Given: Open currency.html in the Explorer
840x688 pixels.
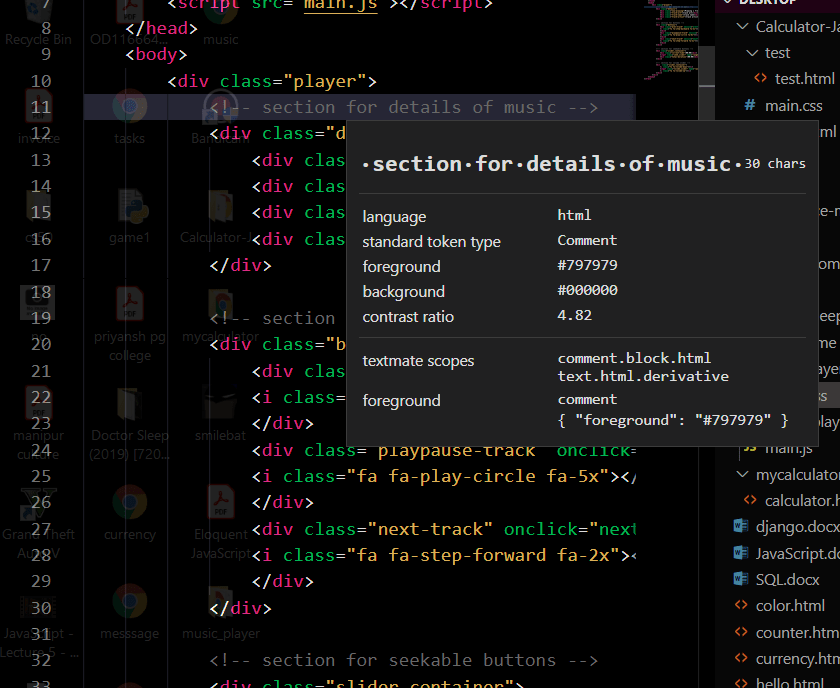Looking at the screenshot, I should [789, 657].
